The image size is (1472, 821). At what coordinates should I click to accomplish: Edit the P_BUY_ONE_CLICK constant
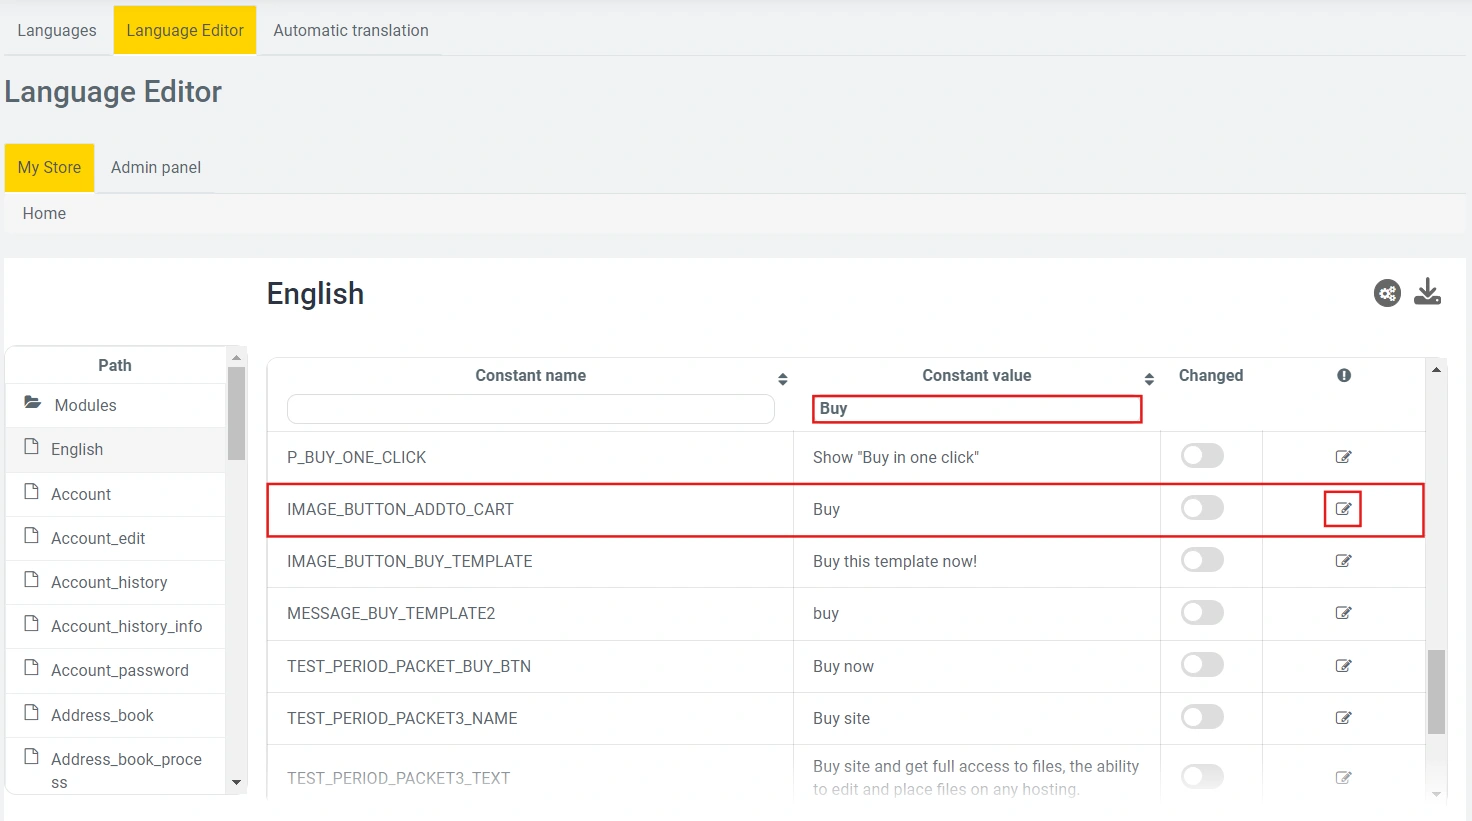pos(1343,457)
